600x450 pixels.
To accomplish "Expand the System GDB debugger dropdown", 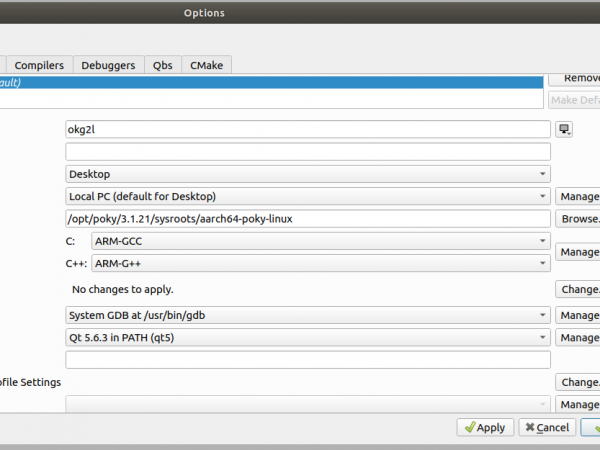I will point(307,315).
